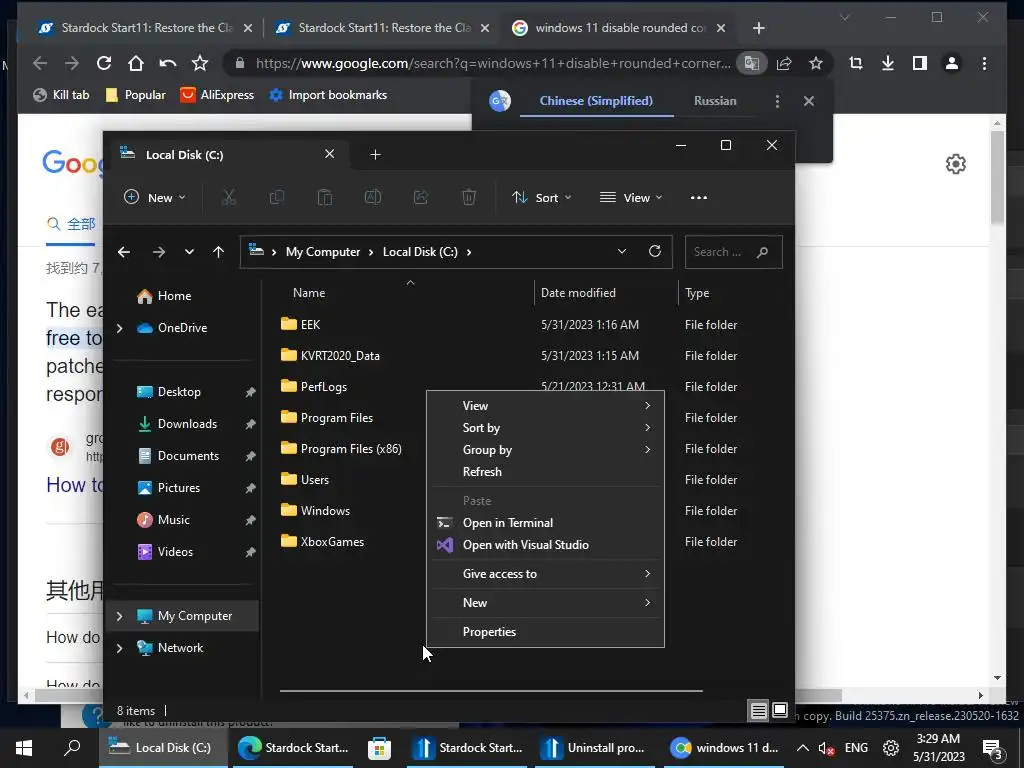The image size is (1024, 768).
Task: Open a new browser tab
Action: coord(759,28)
